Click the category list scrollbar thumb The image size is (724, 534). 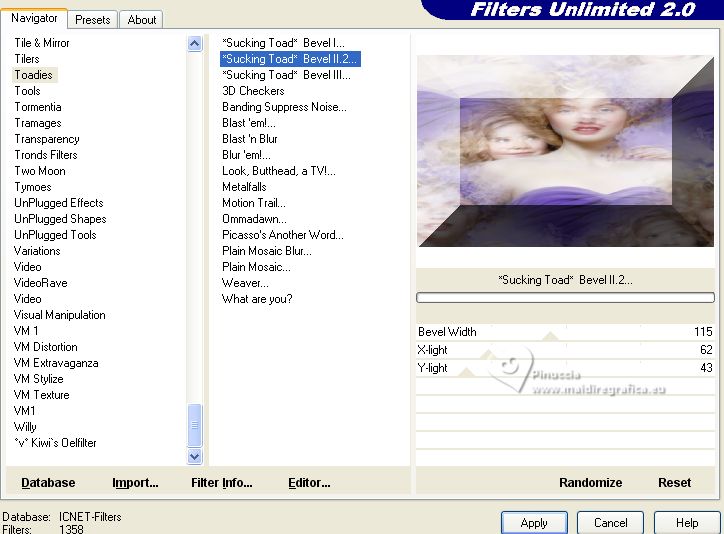tap(194, 425)
